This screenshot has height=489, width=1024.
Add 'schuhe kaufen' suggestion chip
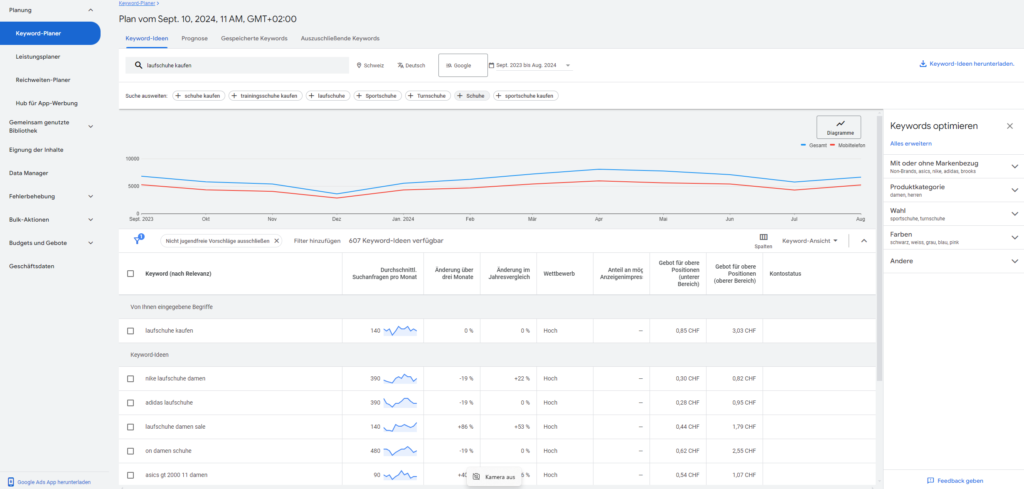pyautogui.click(x=199, y=96)
